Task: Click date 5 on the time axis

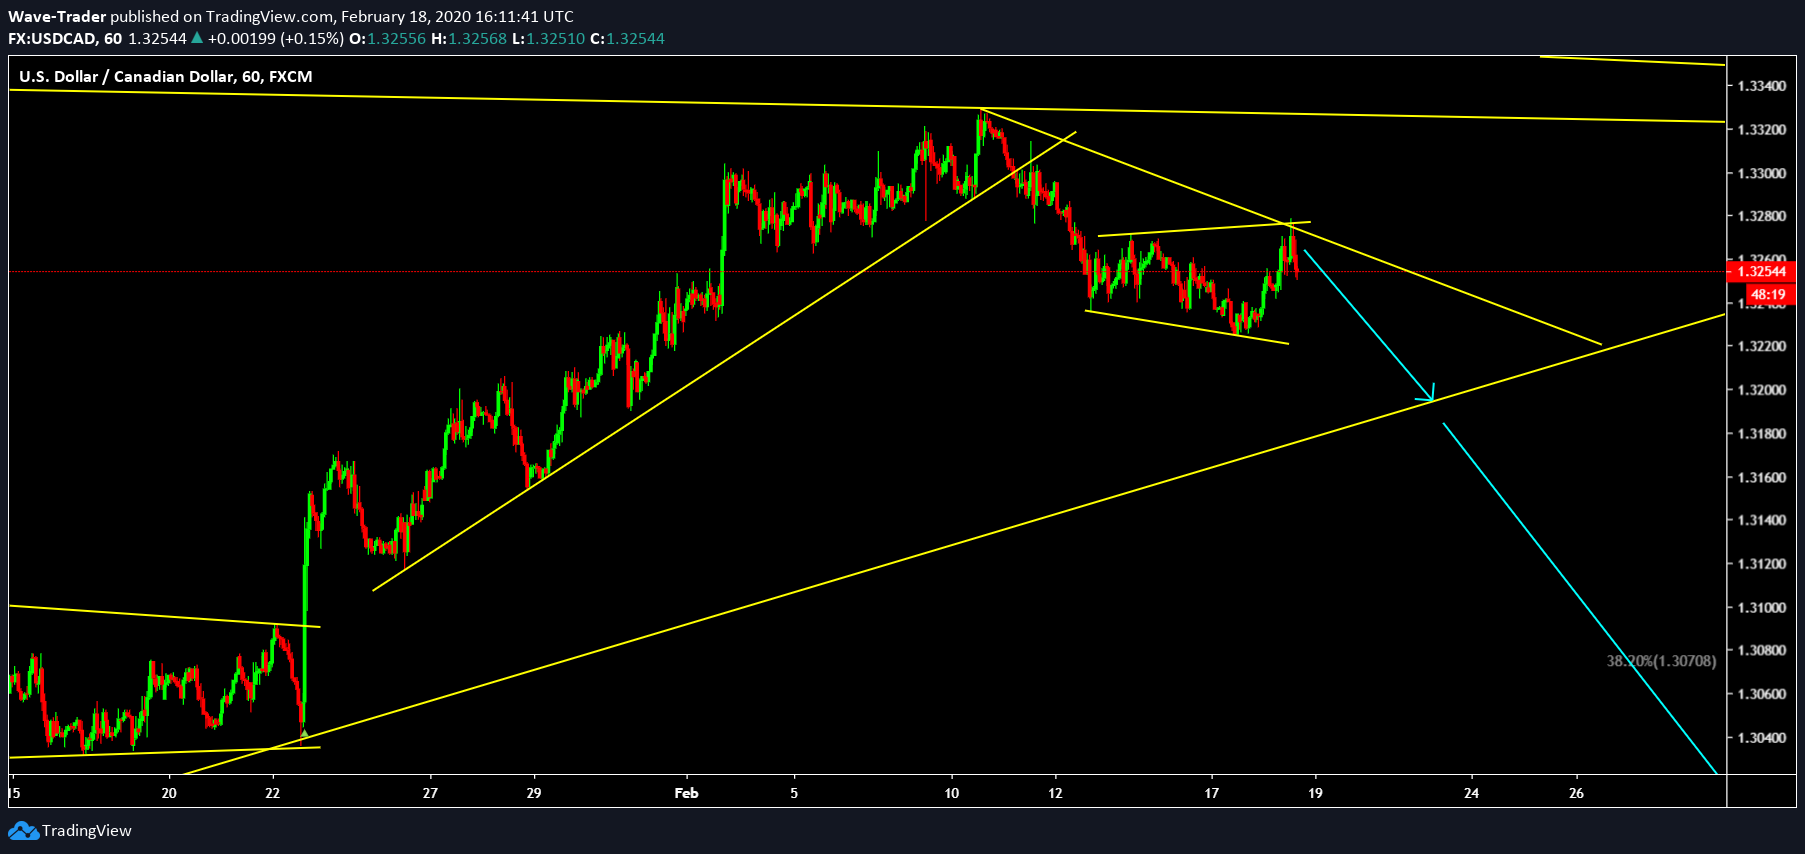Action: (x=795, y=793)
